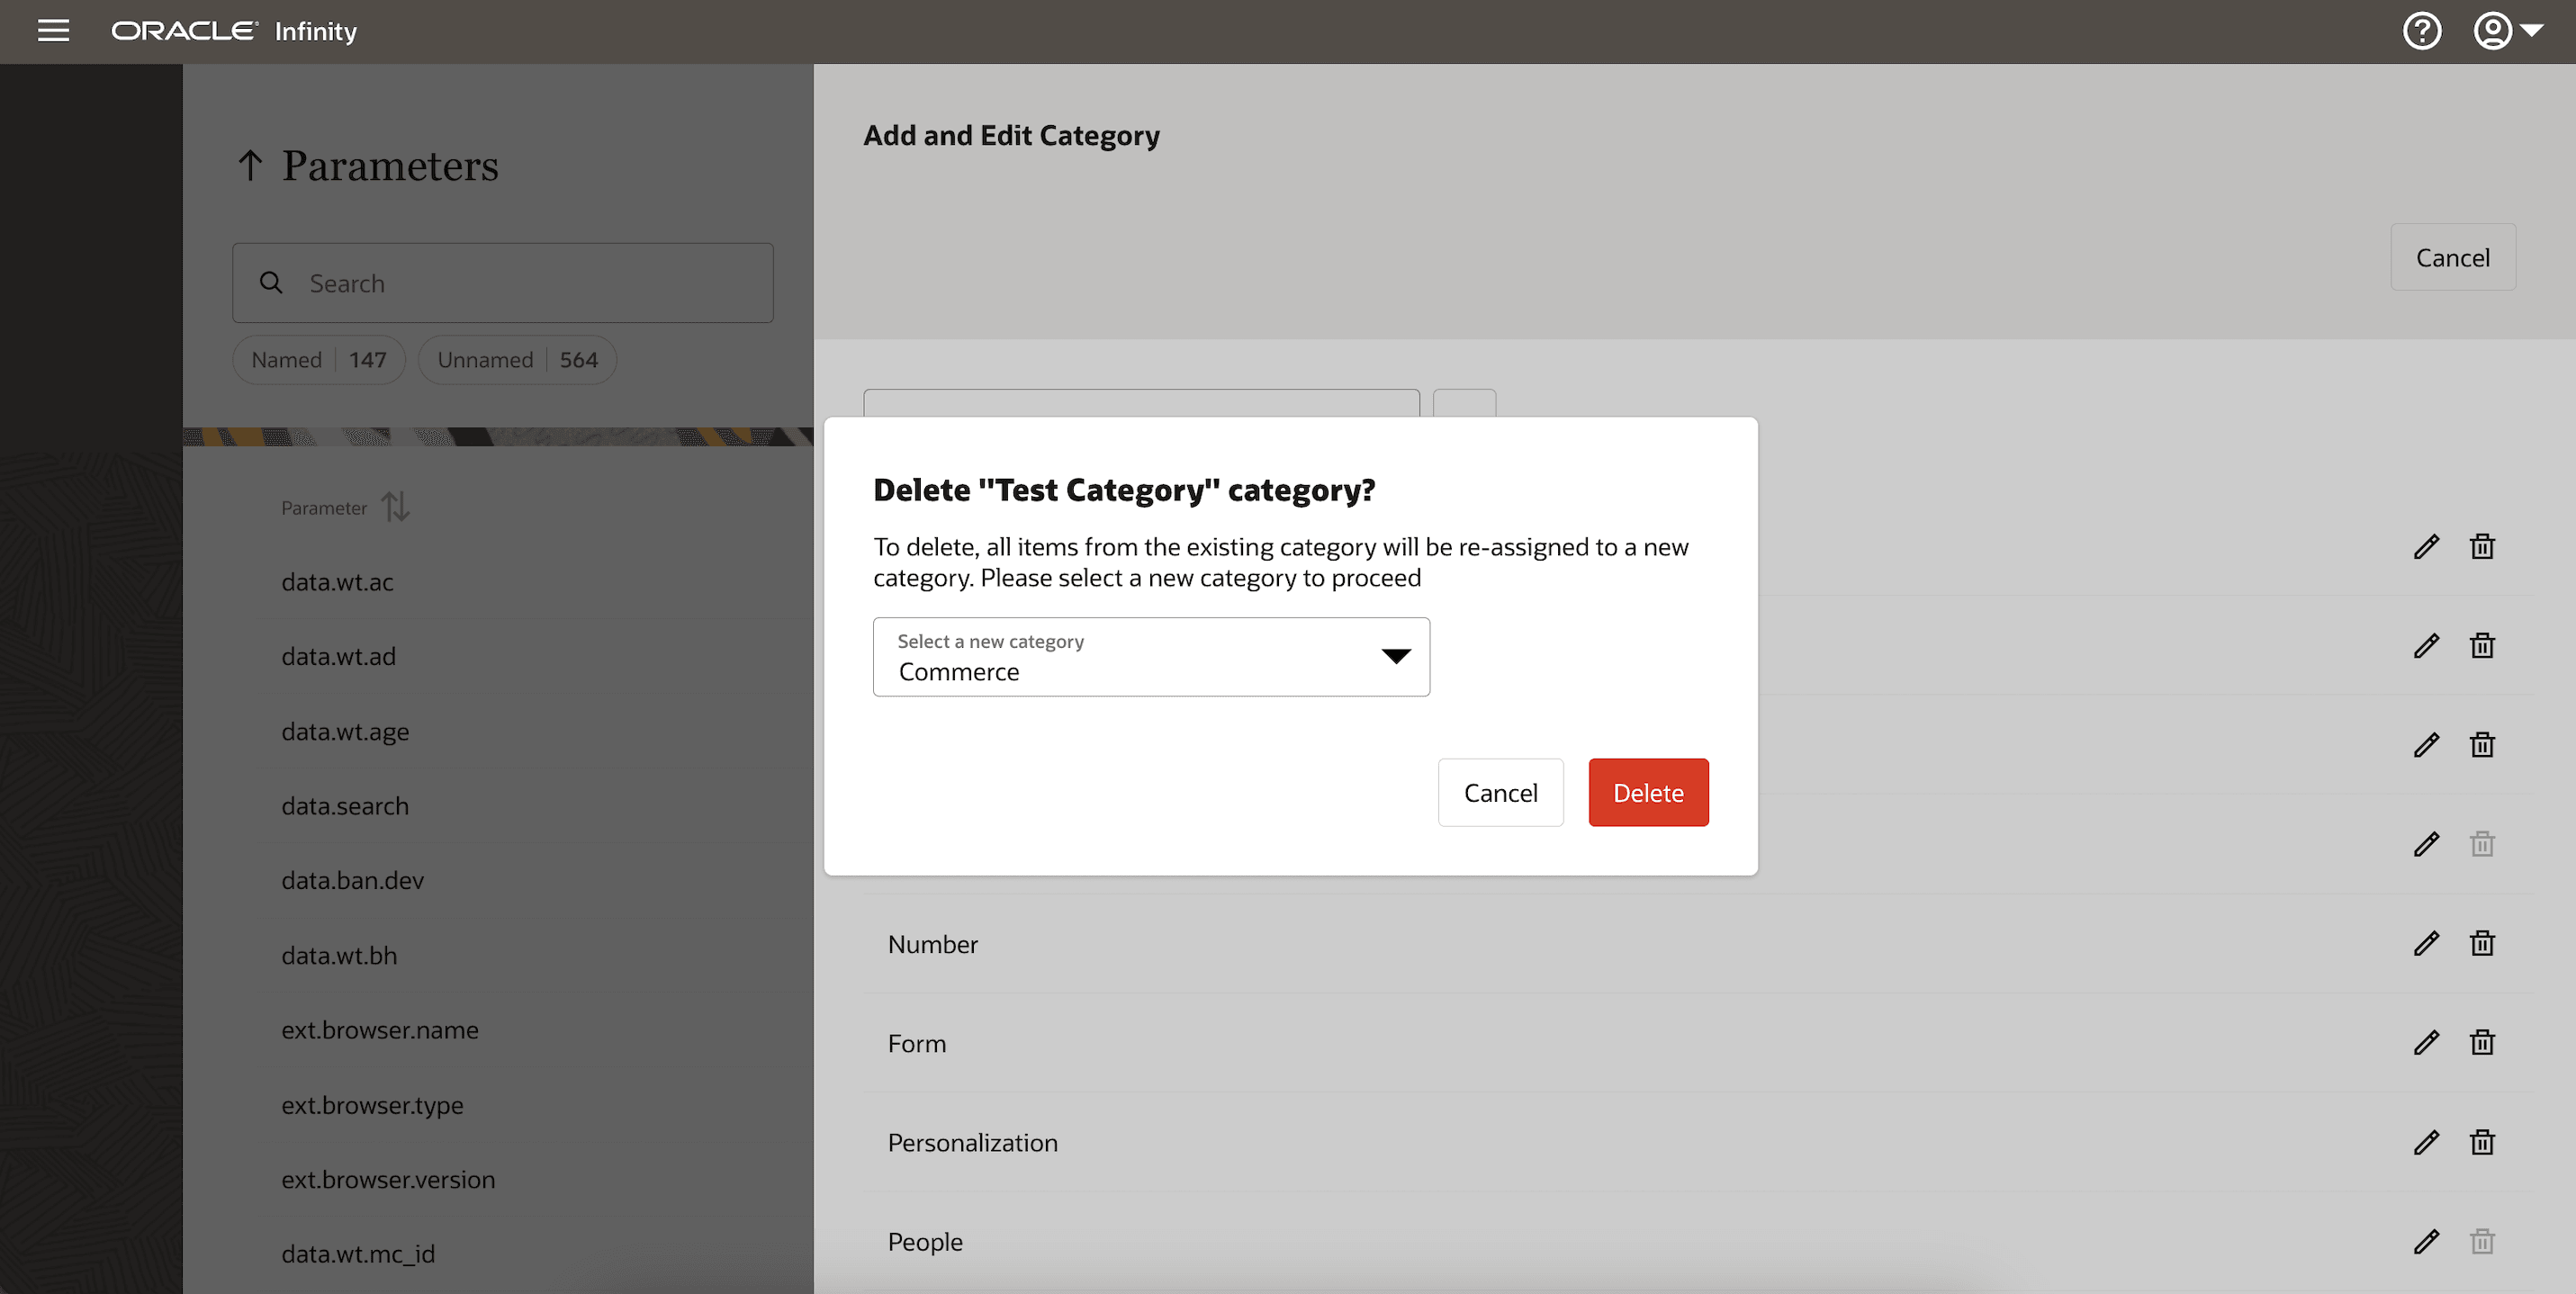
Task: Sort by the Parameter column arrows
Action: 396,507
